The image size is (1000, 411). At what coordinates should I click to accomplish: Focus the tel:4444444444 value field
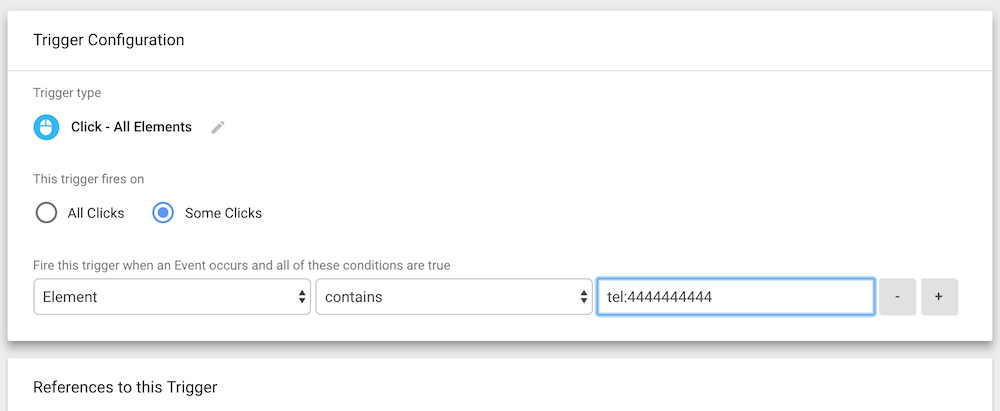[x=735, y=297]
